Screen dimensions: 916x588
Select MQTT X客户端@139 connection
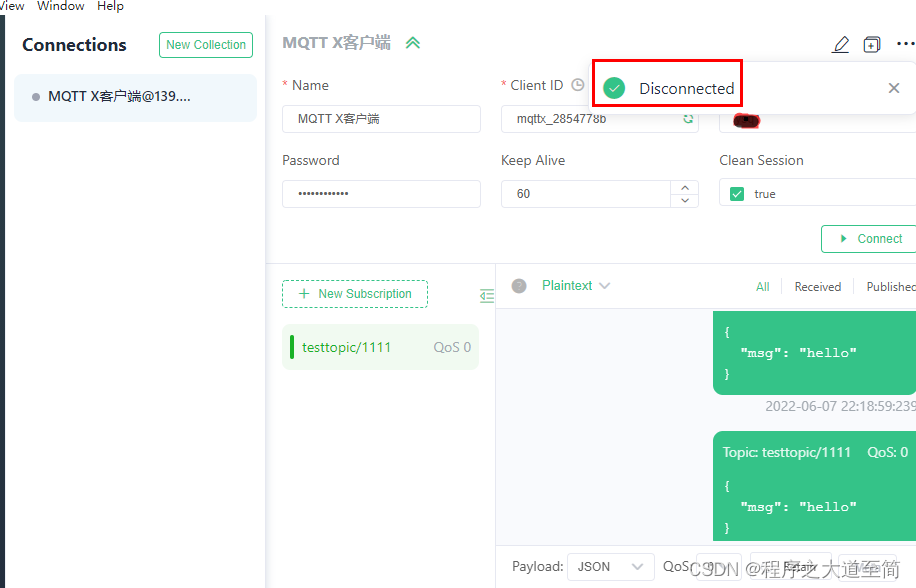coord(136,98)
